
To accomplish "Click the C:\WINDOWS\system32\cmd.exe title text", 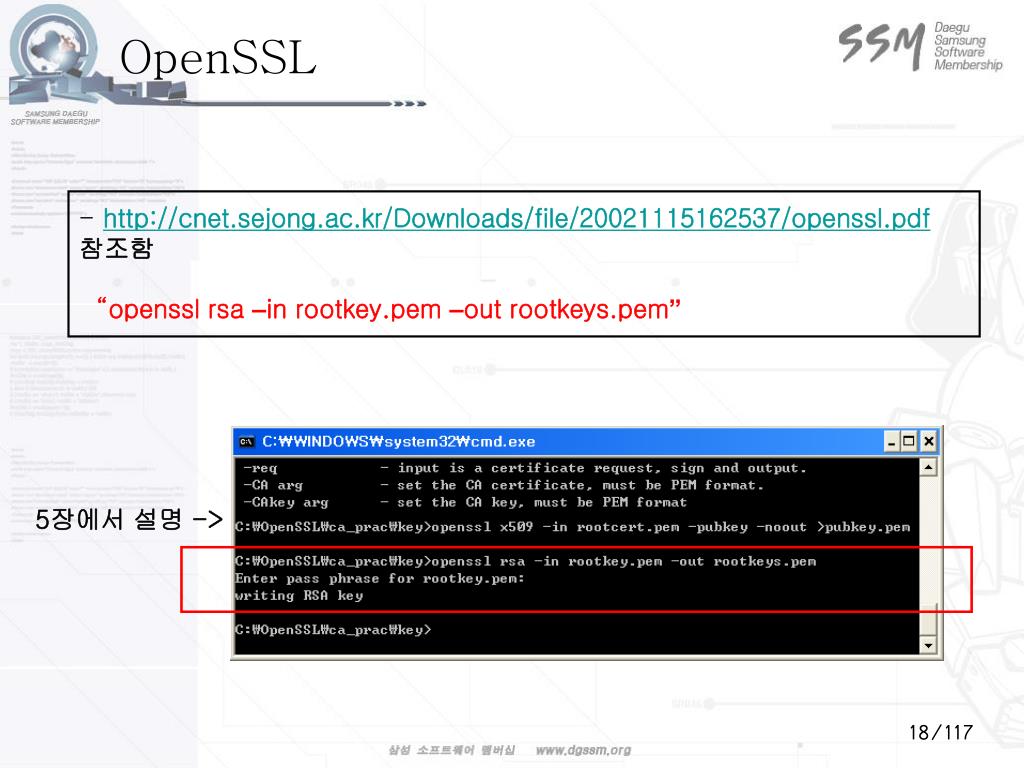I will tap(398, 442).
